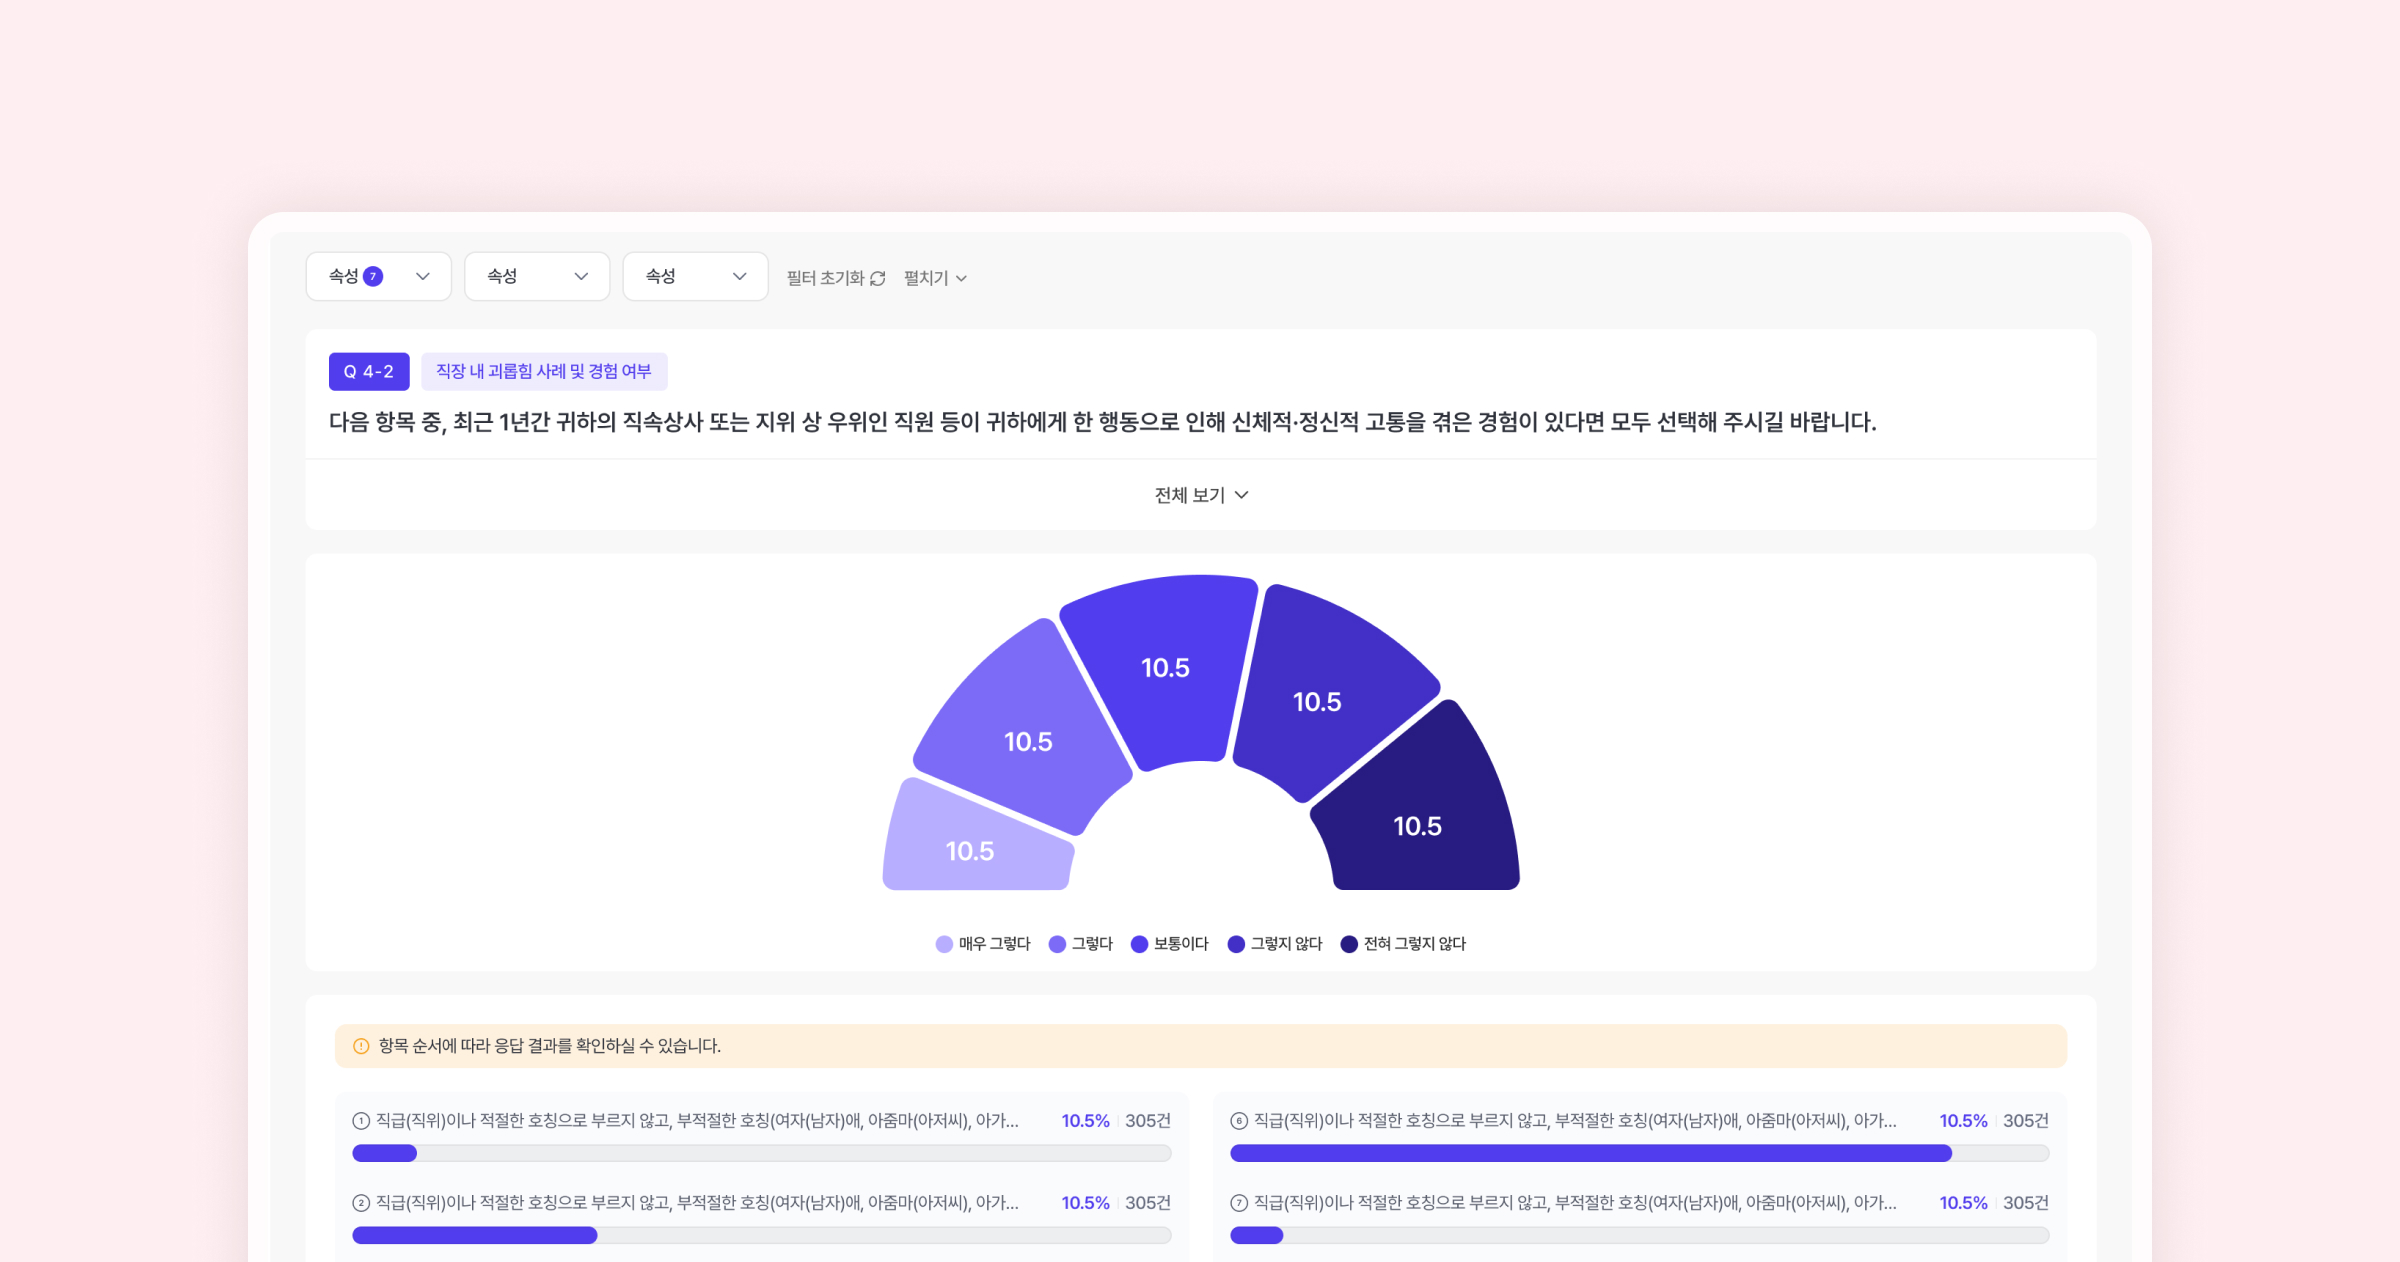This screenshot has width=2400, height=1262.
Task: Open the first 속성 dropdown with badge 7
Action: point(378,277)
